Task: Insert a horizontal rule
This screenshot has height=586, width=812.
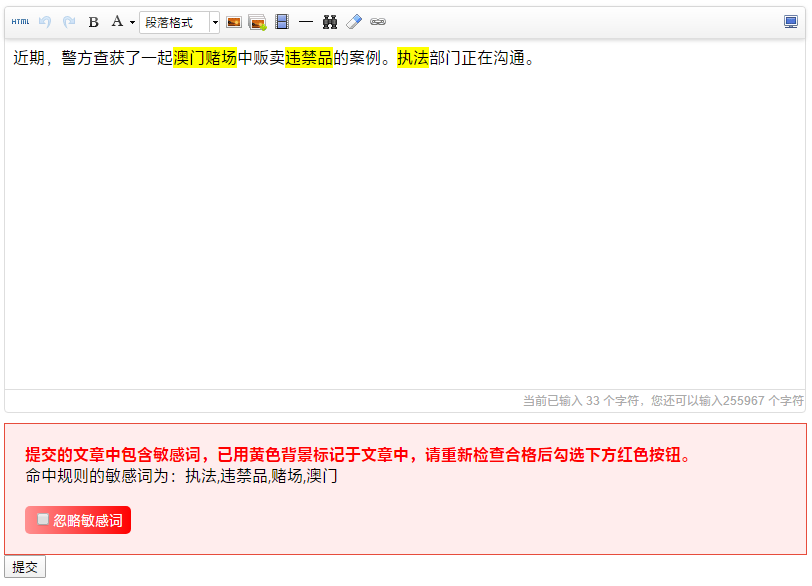Action: (306, 22)
